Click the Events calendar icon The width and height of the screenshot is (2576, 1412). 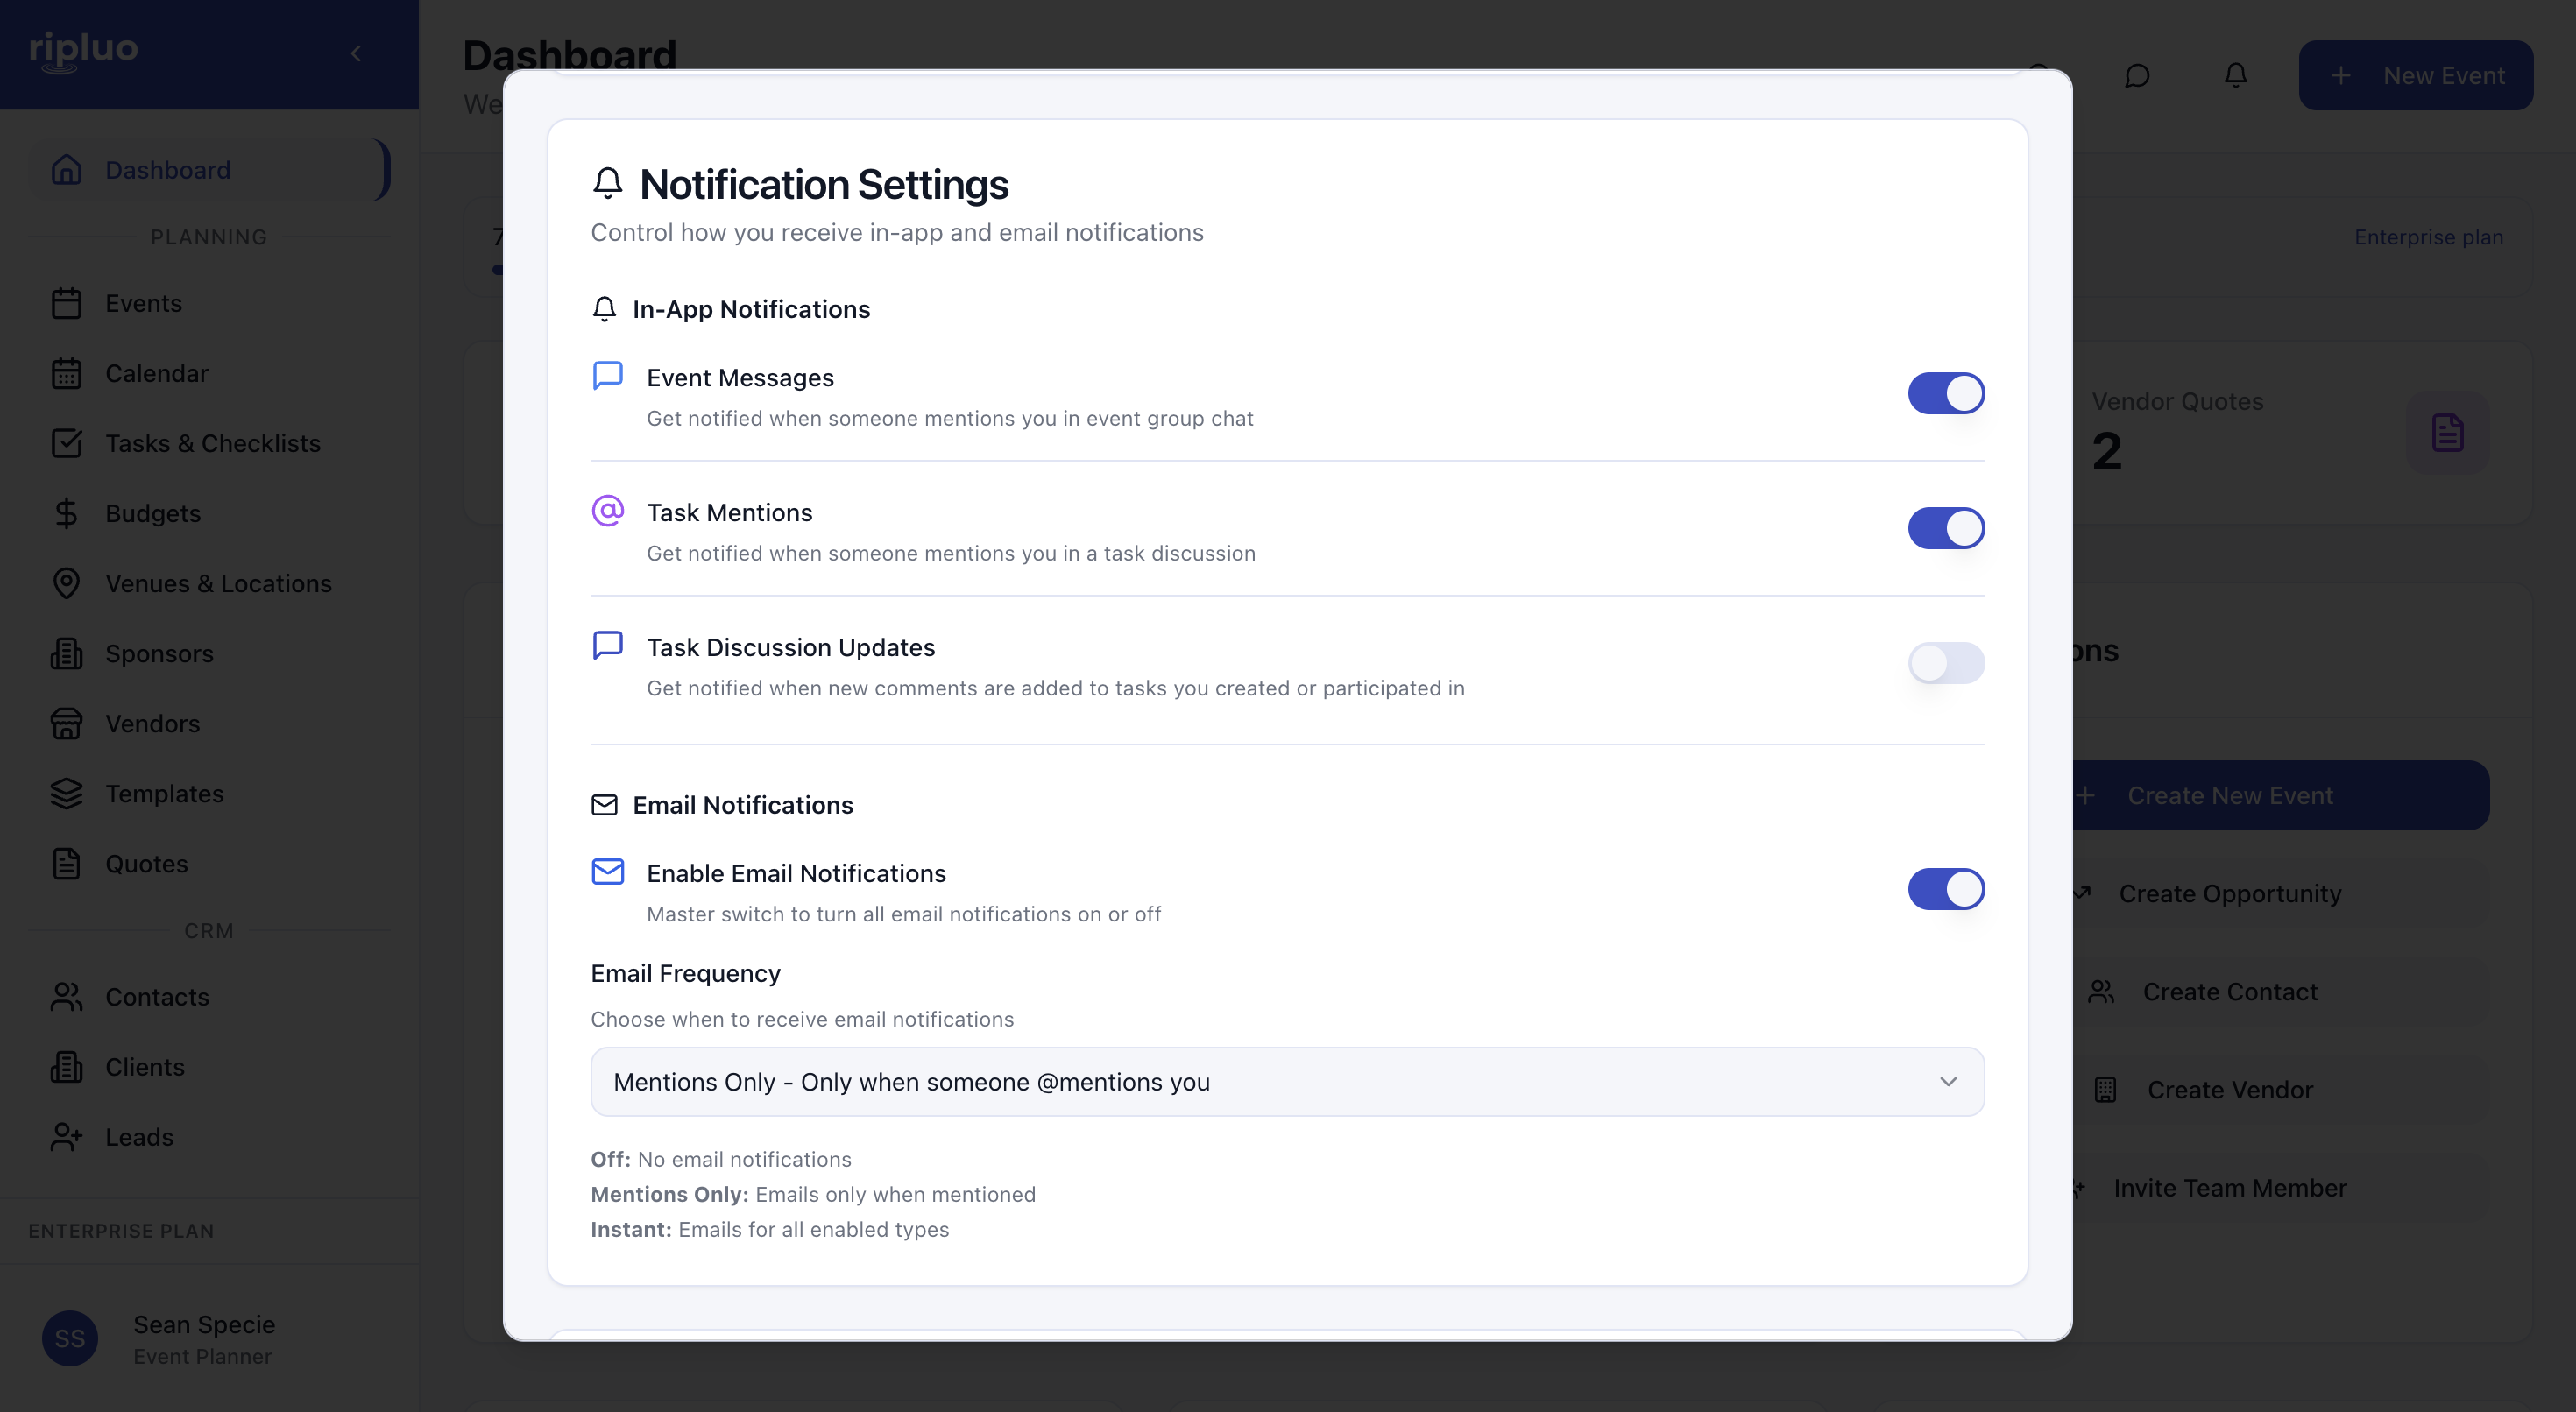pos(67,303)
